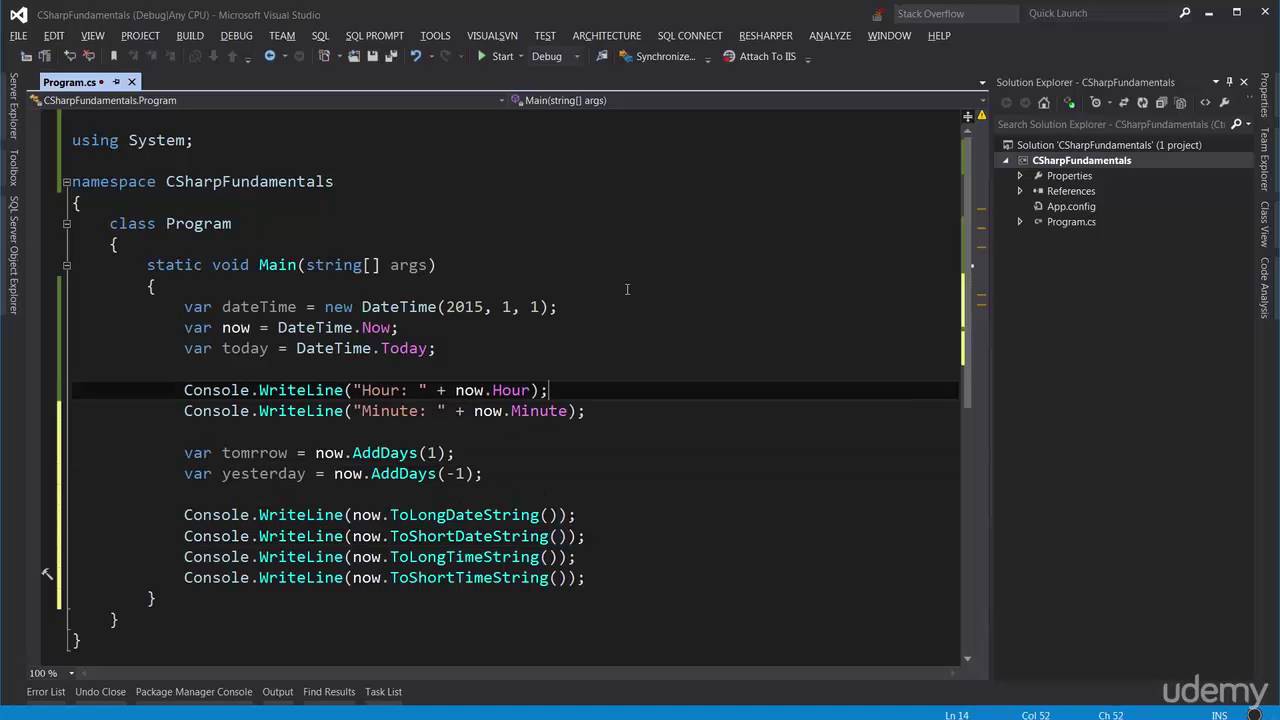The width and height of the screenshot is (1280, 720).
Task: Open the RESHARPER menu
Action: click(x=765, y=36)
